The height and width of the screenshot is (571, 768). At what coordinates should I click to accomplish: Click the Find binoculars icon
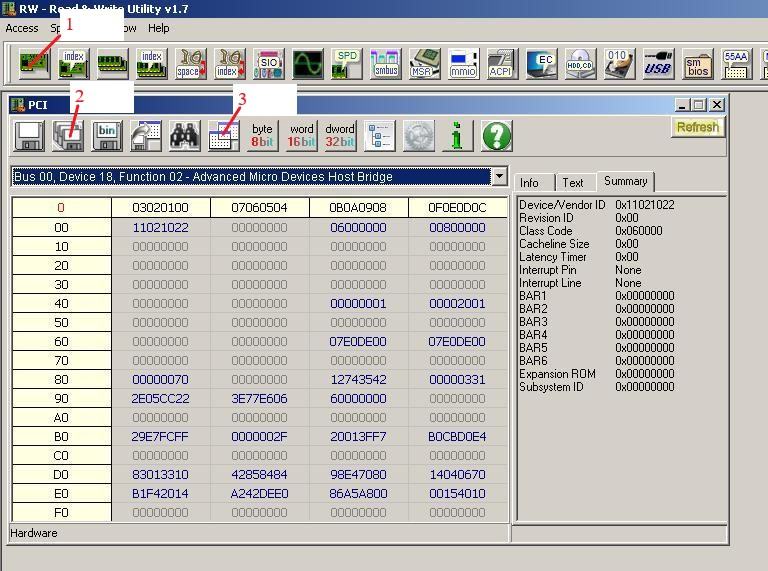point(185,136)
